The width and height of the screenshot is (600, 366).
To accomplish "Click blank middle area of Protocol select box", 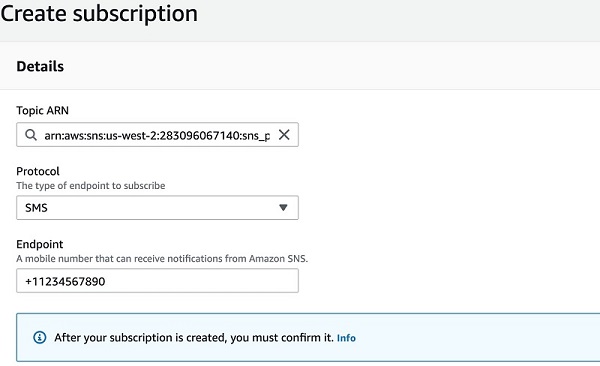I will pyautogui.click(x=161, y=208).
